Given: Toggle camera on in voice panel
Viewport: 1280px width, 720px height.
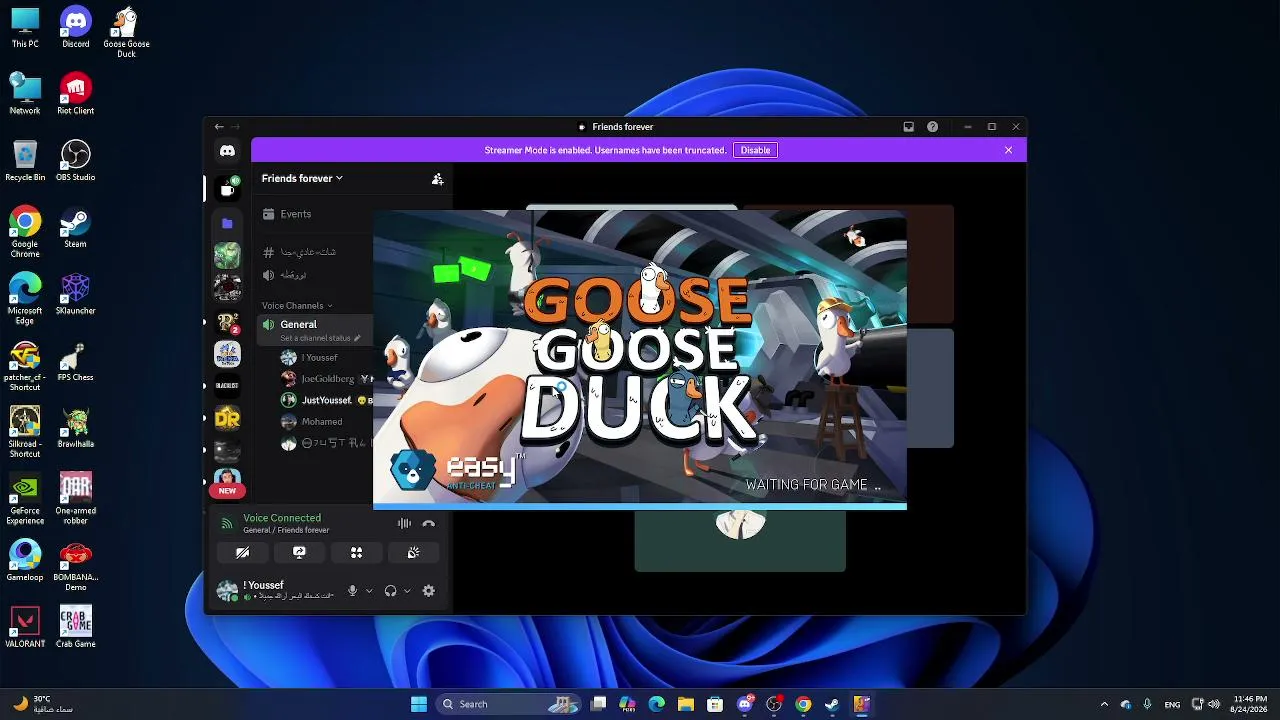Looking at the screenshot, I should tap(242, 553).
